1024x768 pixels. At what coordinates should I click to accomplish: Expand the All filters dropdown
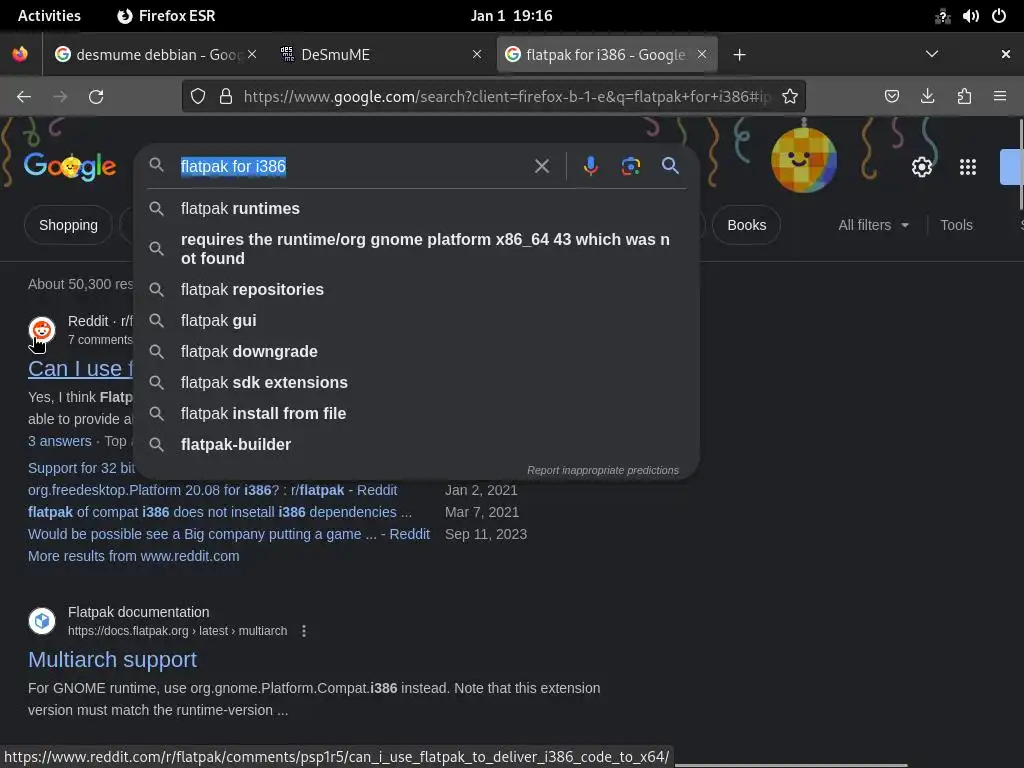873,225
